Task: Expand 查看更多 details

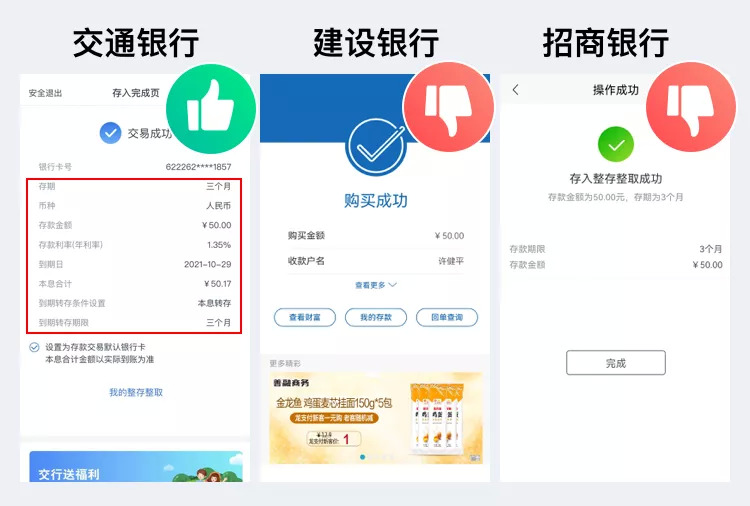Action: click(x=375, y=285)
